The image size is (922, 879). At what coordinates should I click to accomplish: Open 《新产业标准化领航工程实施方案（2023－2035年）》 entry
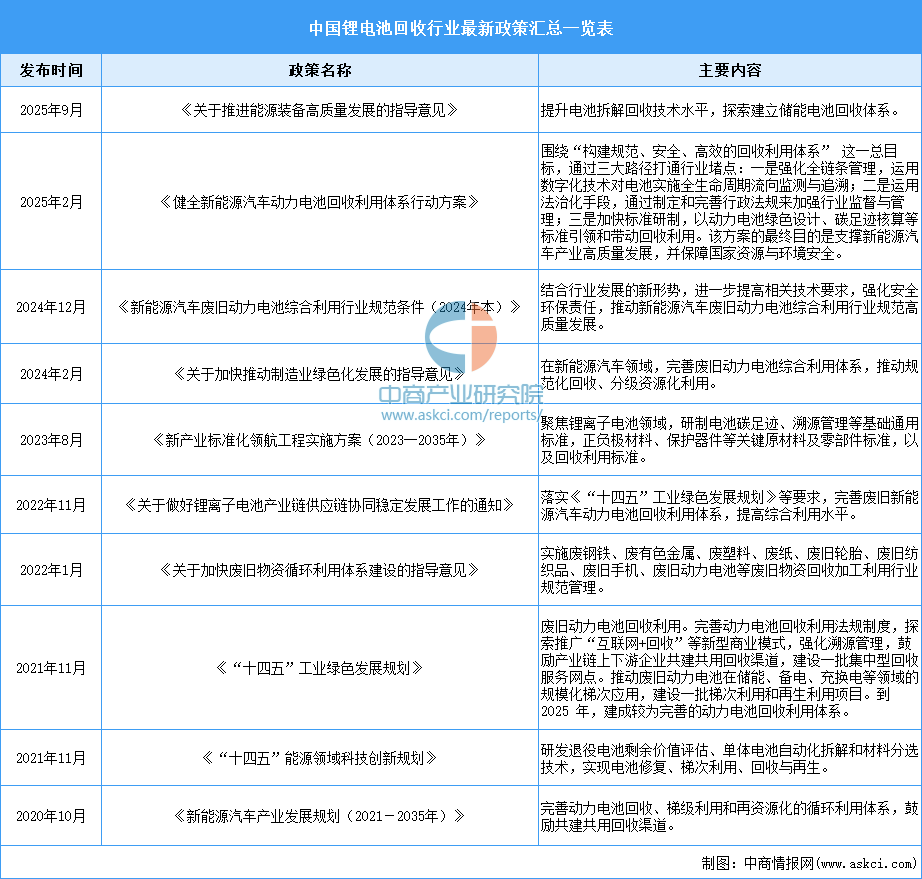point(320,439)
